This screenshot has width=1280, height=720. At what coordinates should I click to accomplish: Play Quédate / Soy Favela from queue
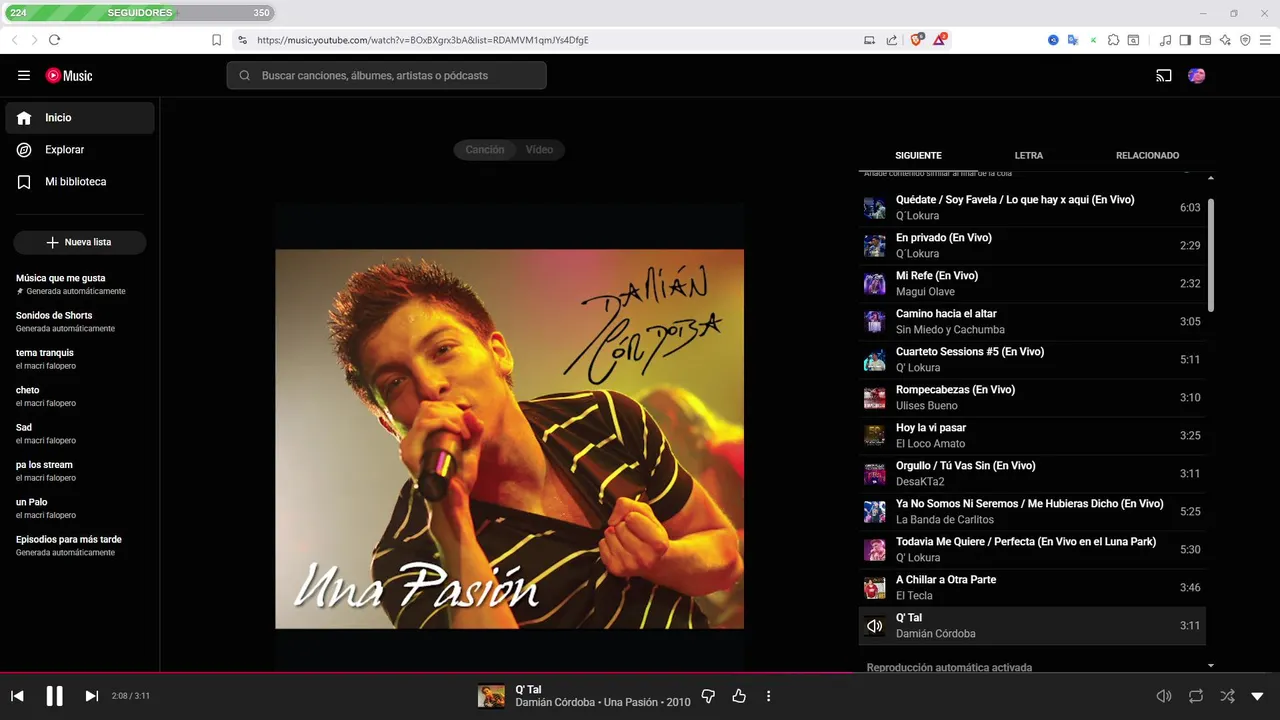point(1032,208)
